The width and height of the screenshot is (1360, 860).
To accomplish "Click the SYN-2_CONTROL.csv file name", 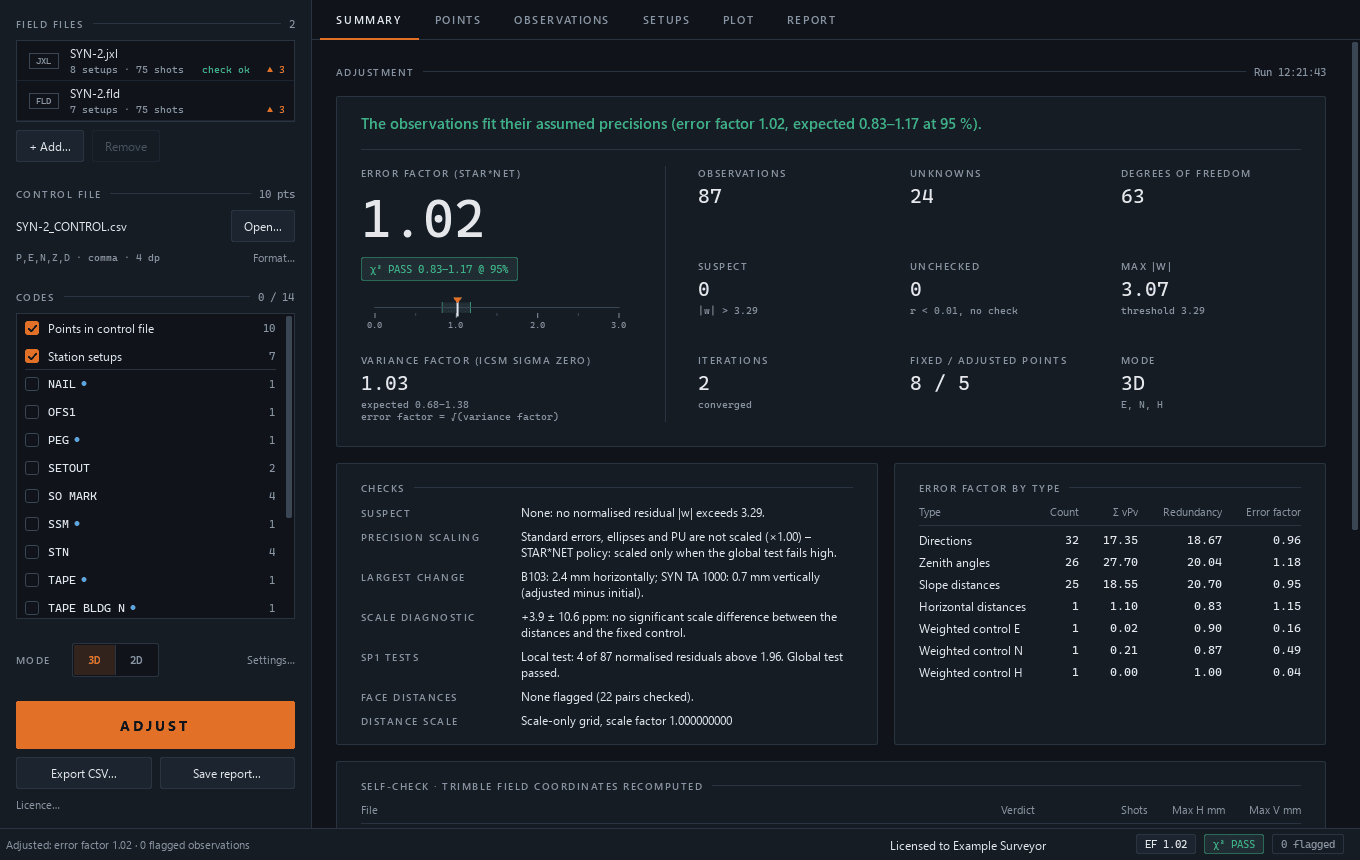I will [x=71, y=227].
